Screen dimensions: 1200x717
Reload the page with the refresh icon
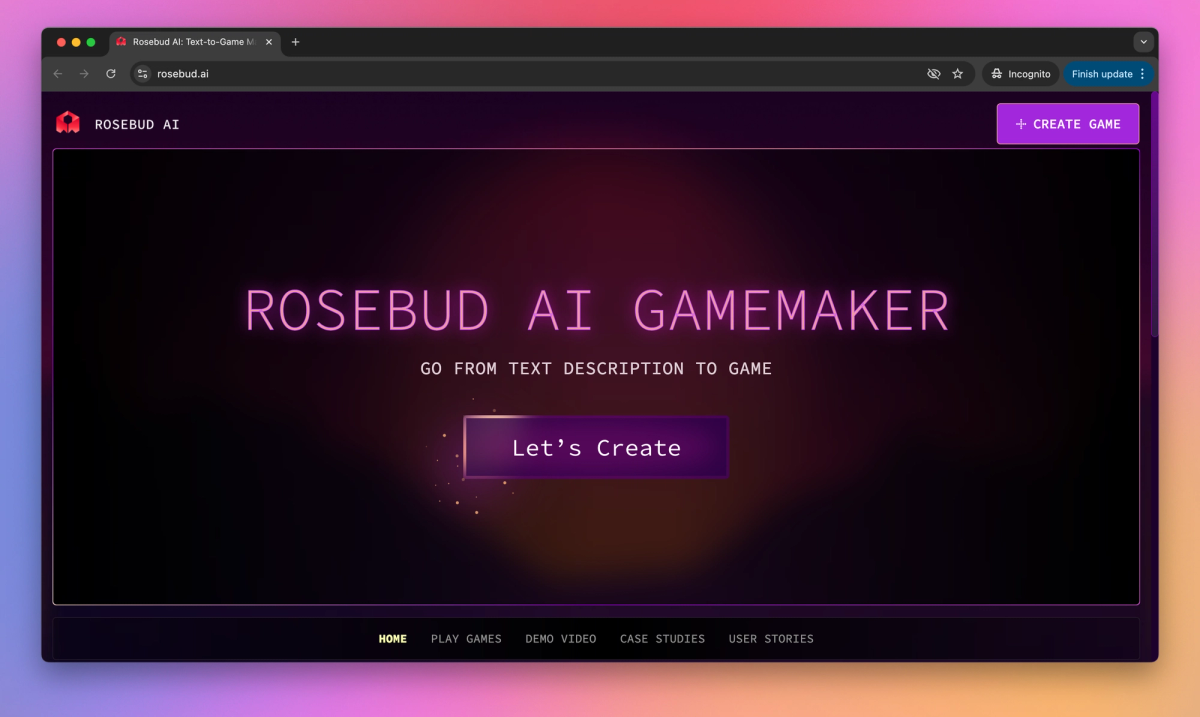tap(111, 74)
